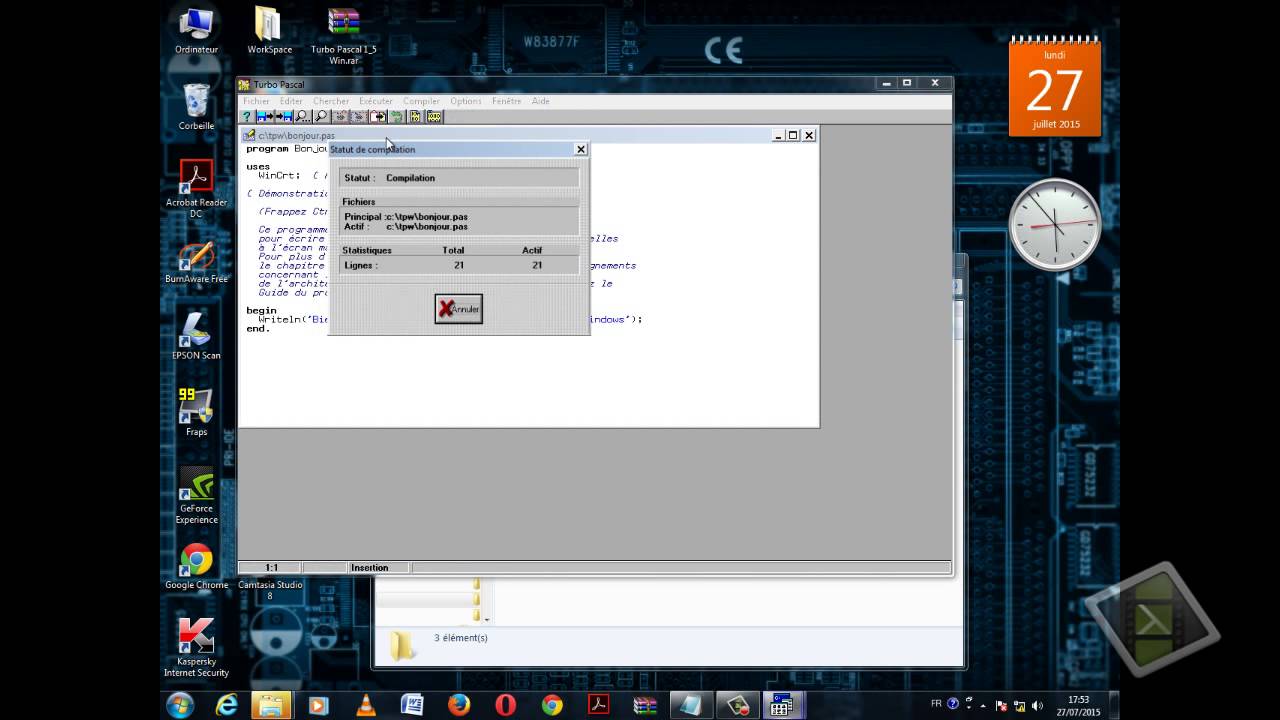Close the Statut de compilation dialog
The height and width of the screenshot is (720, 1280).
pos(580,149)
